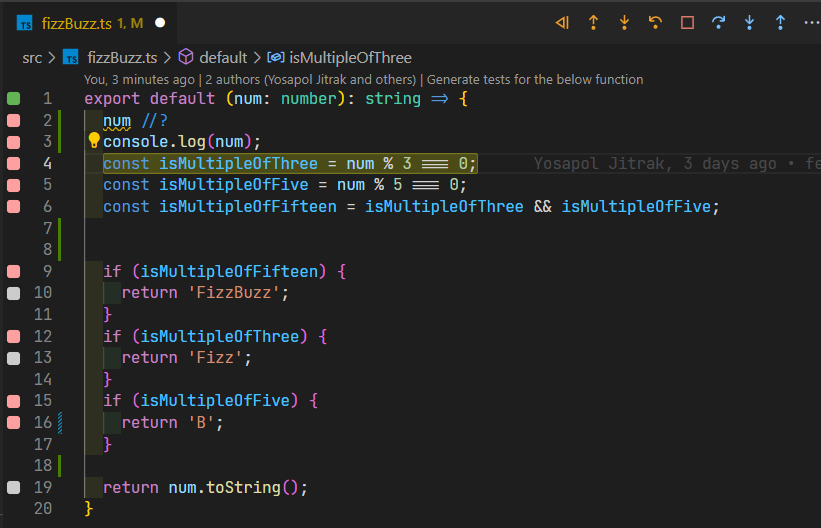
Task: Click 'Generate tests for the below function' link
Action: 535,79
